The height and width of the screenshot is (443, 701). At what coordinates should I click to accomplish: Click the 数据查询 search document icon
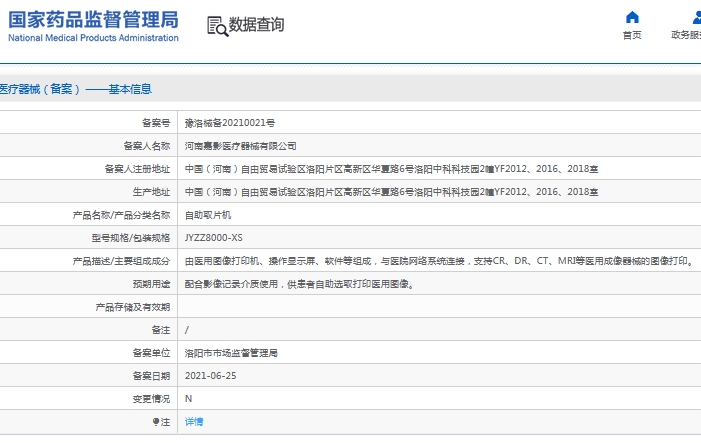(217, 26)
